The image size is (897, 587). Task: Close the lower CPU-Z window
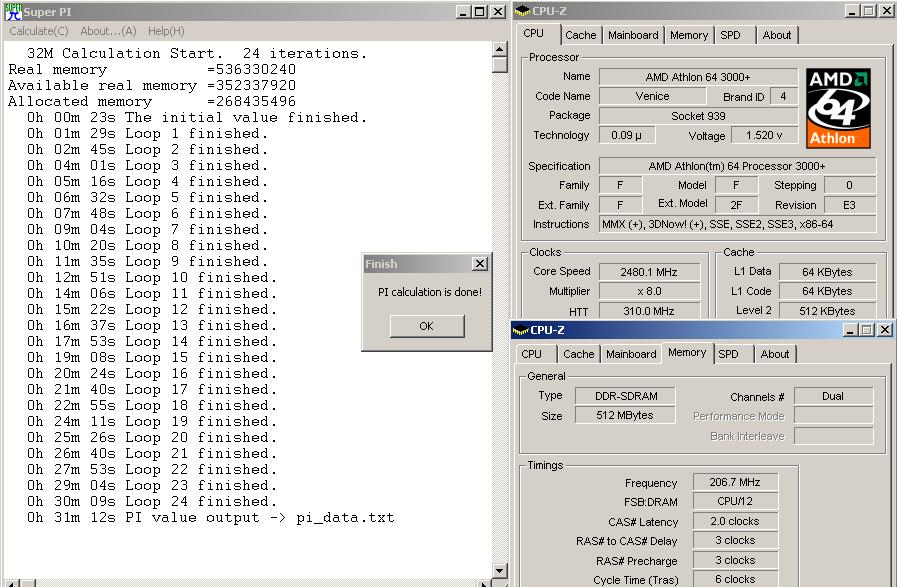884,330
